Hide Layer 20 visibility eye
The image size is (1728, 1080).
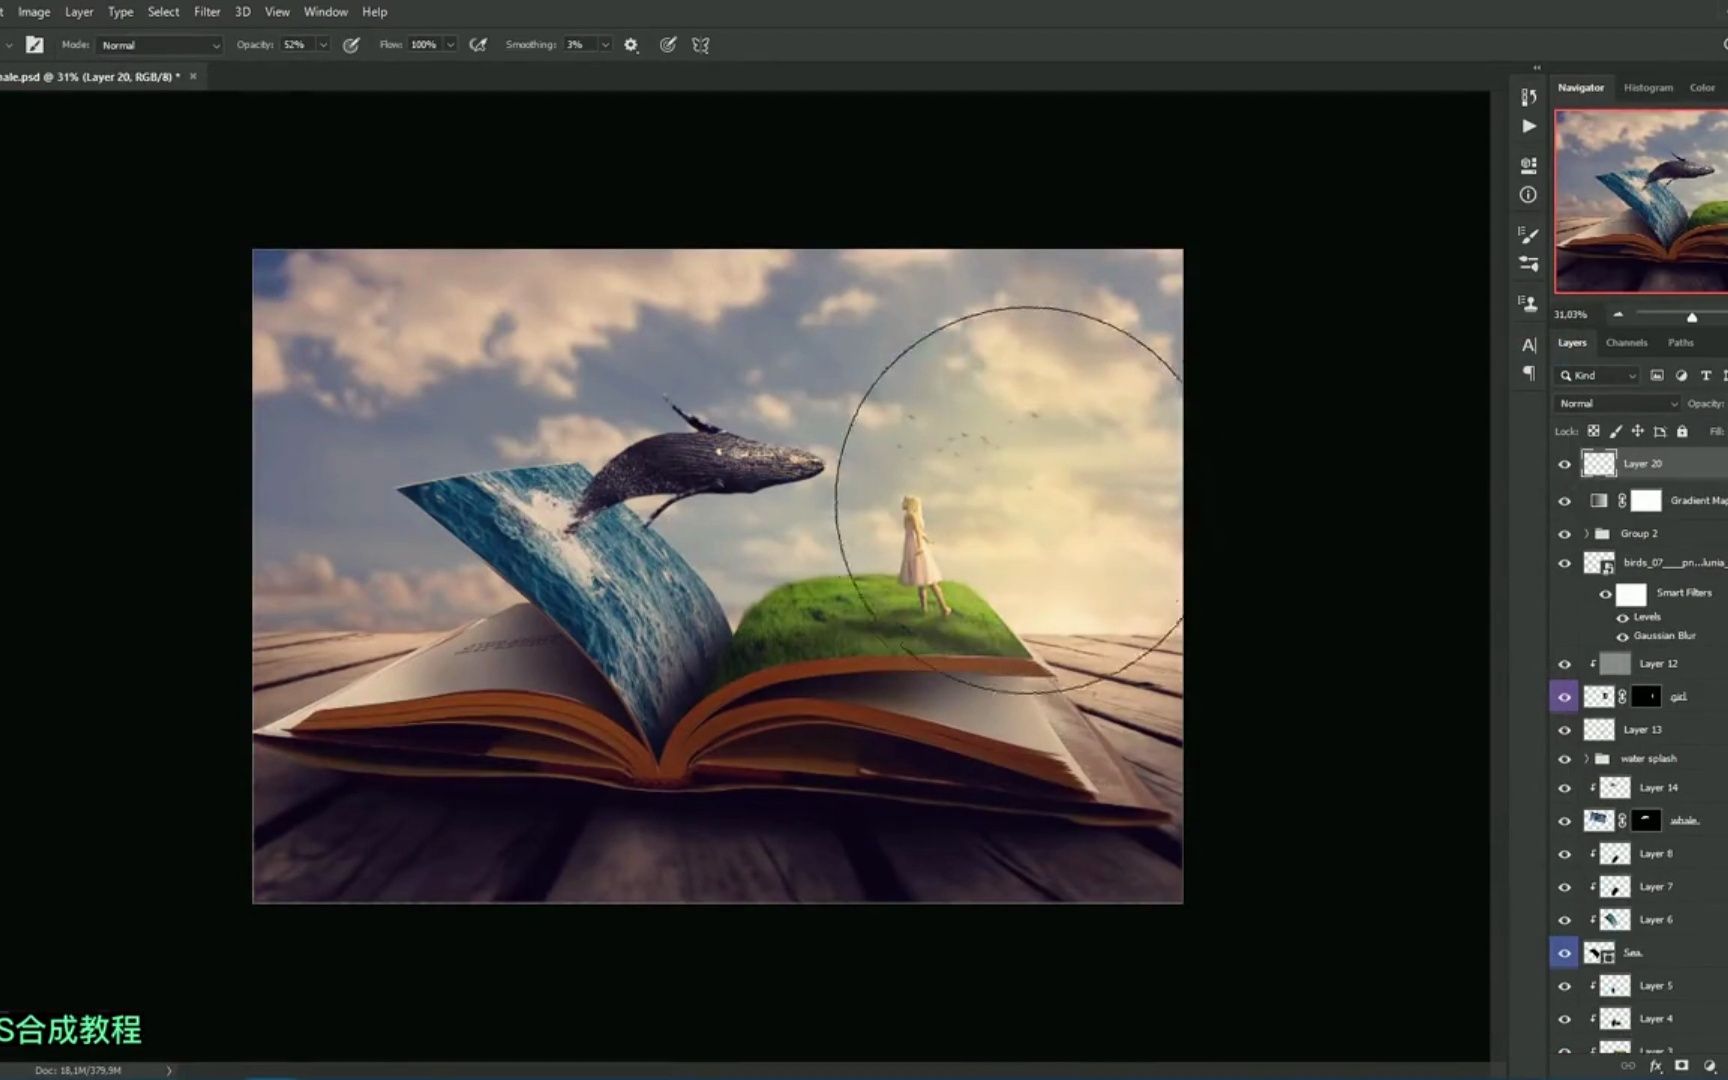click(x=1564, y=464)
